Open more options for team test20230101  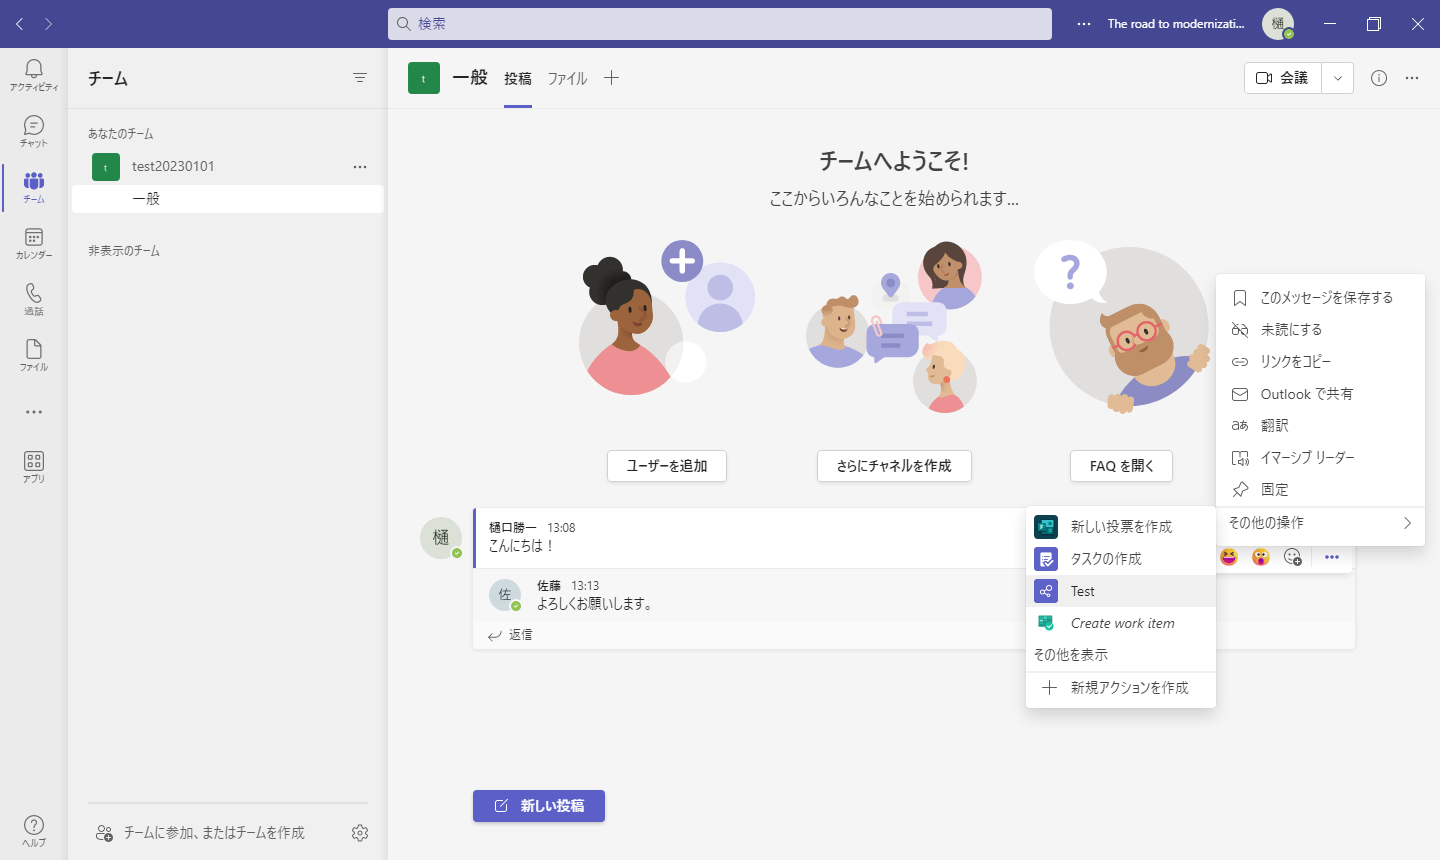pyautogui.click(x=359, y=167)
